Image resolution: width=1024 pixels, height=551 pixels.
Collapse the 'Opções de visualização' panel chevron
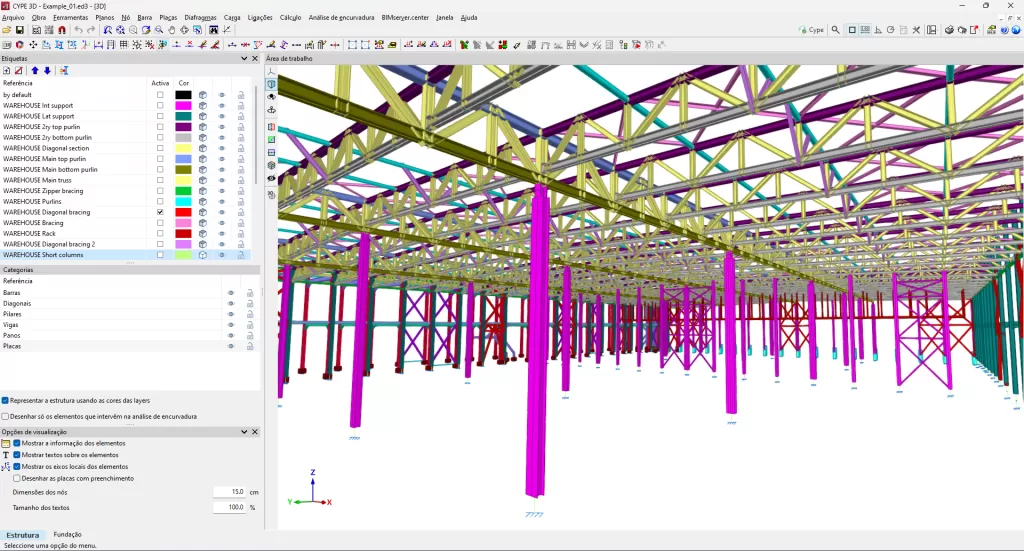[x=243, y=431]
